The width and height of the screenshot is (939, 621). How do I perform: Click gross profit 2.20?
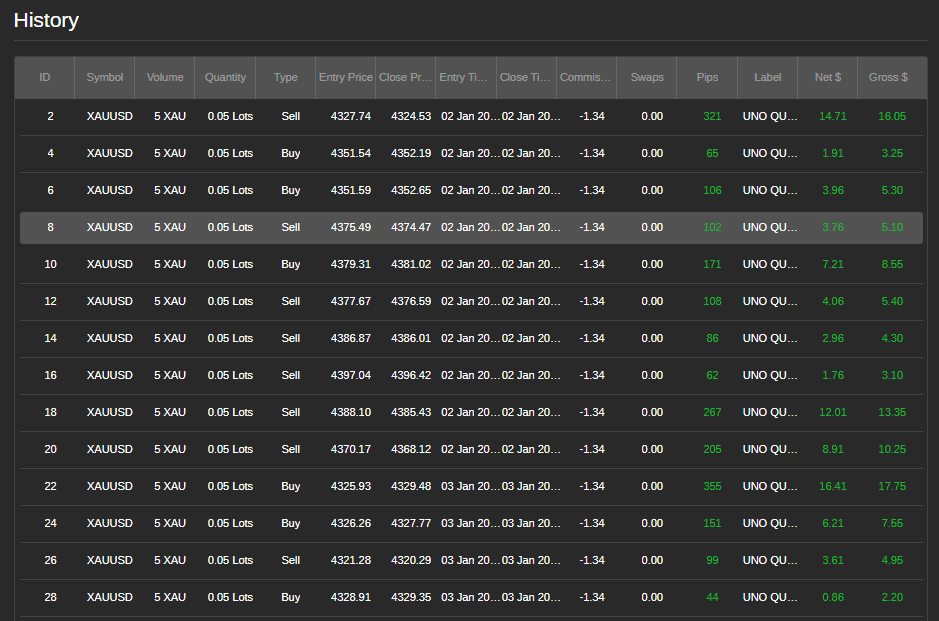(892, 597)
